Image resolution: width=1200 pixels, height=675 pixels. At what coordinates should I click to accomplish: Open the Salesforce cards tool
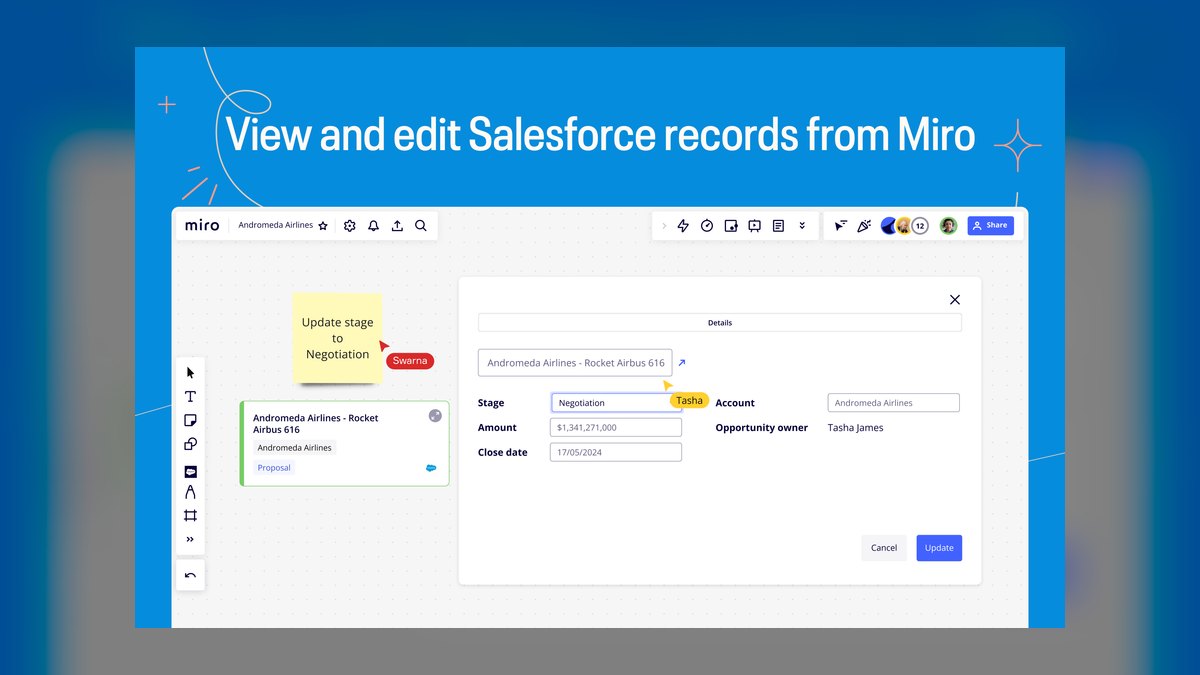point(190,471)
